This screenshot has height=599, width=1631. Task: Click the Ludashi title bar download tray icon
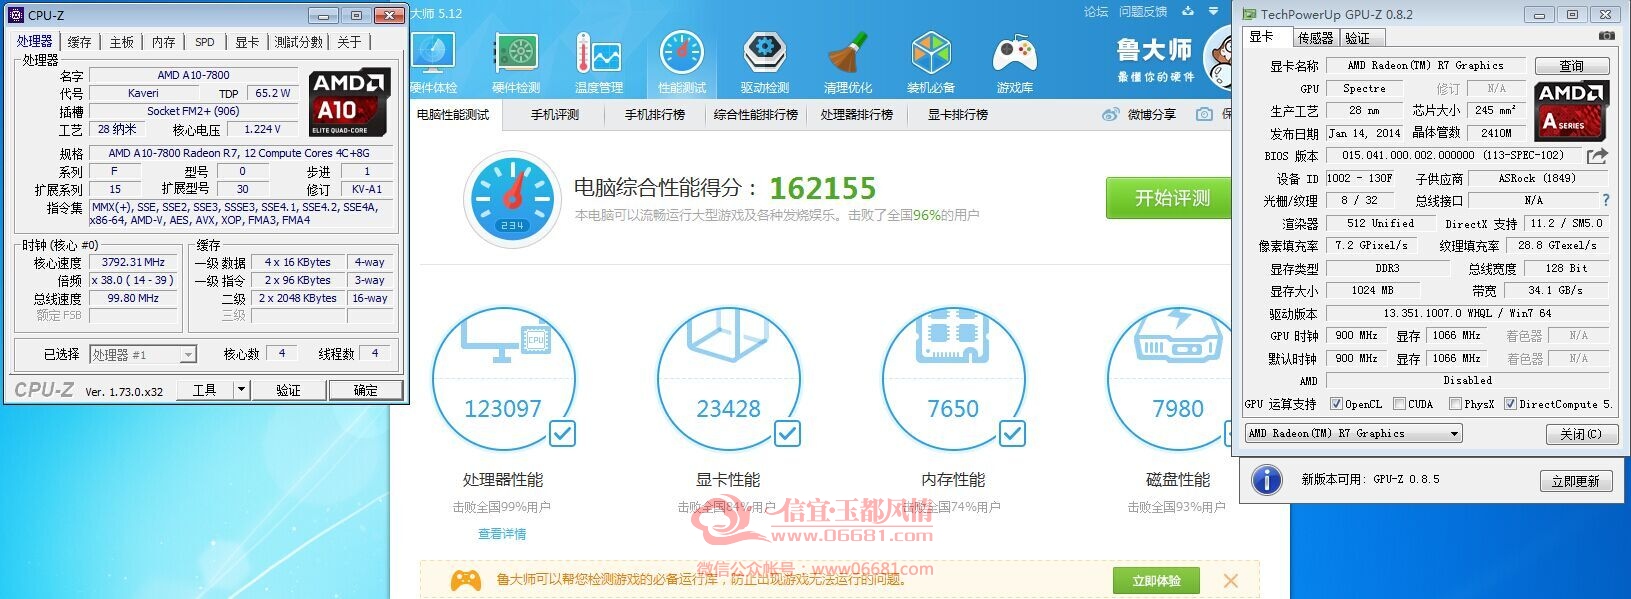pyautogui.click(x=1188, y=12)
